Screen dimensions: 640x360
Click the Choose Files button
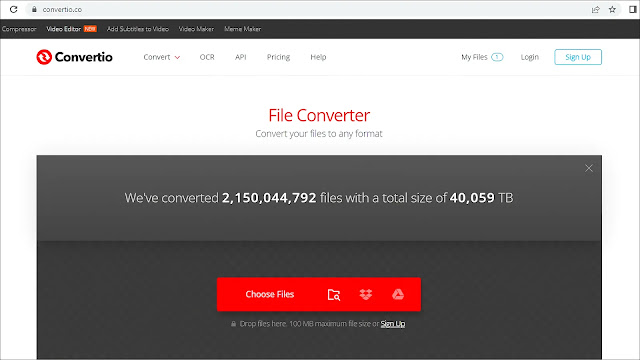click(x=270, y=294)
